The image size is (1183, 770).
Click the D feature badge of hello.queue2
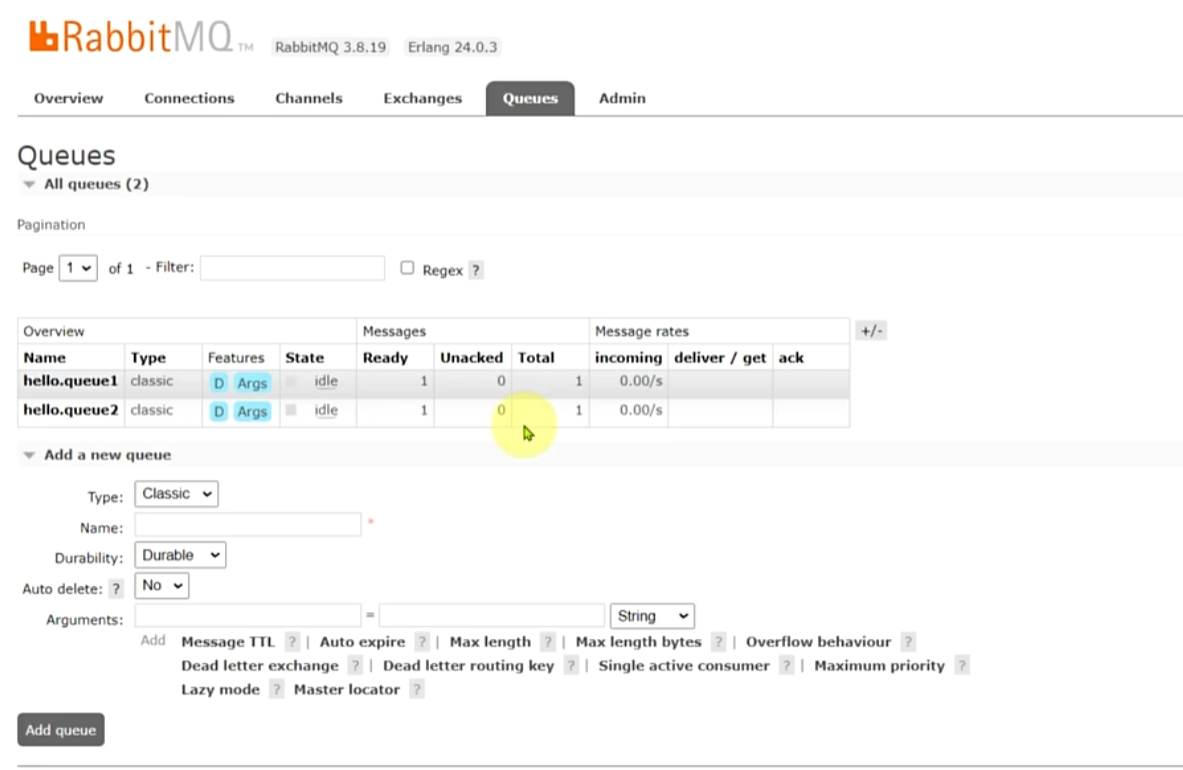[219, 411]
